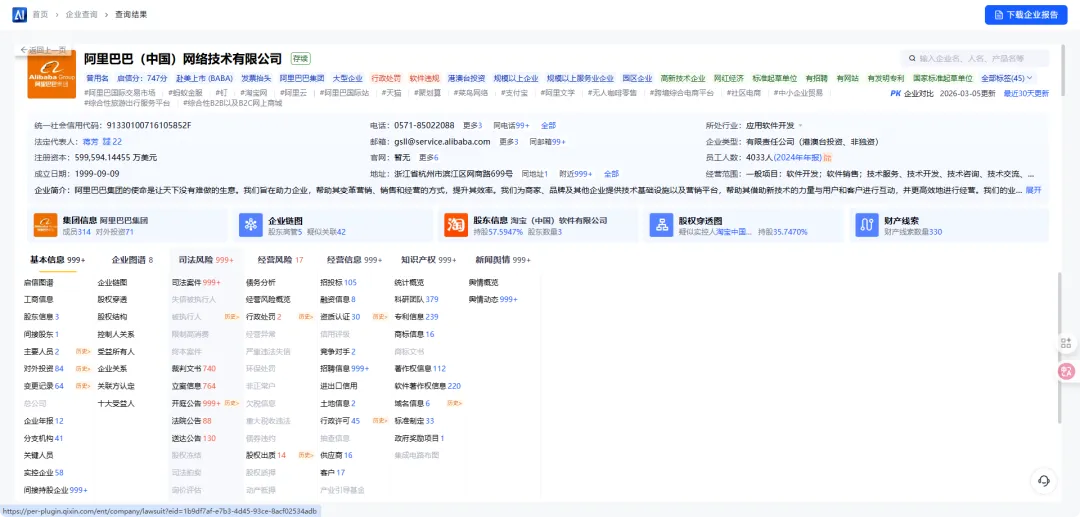
Task: Select the 新闻舆情 tab
Action: (x=503, y=260)
